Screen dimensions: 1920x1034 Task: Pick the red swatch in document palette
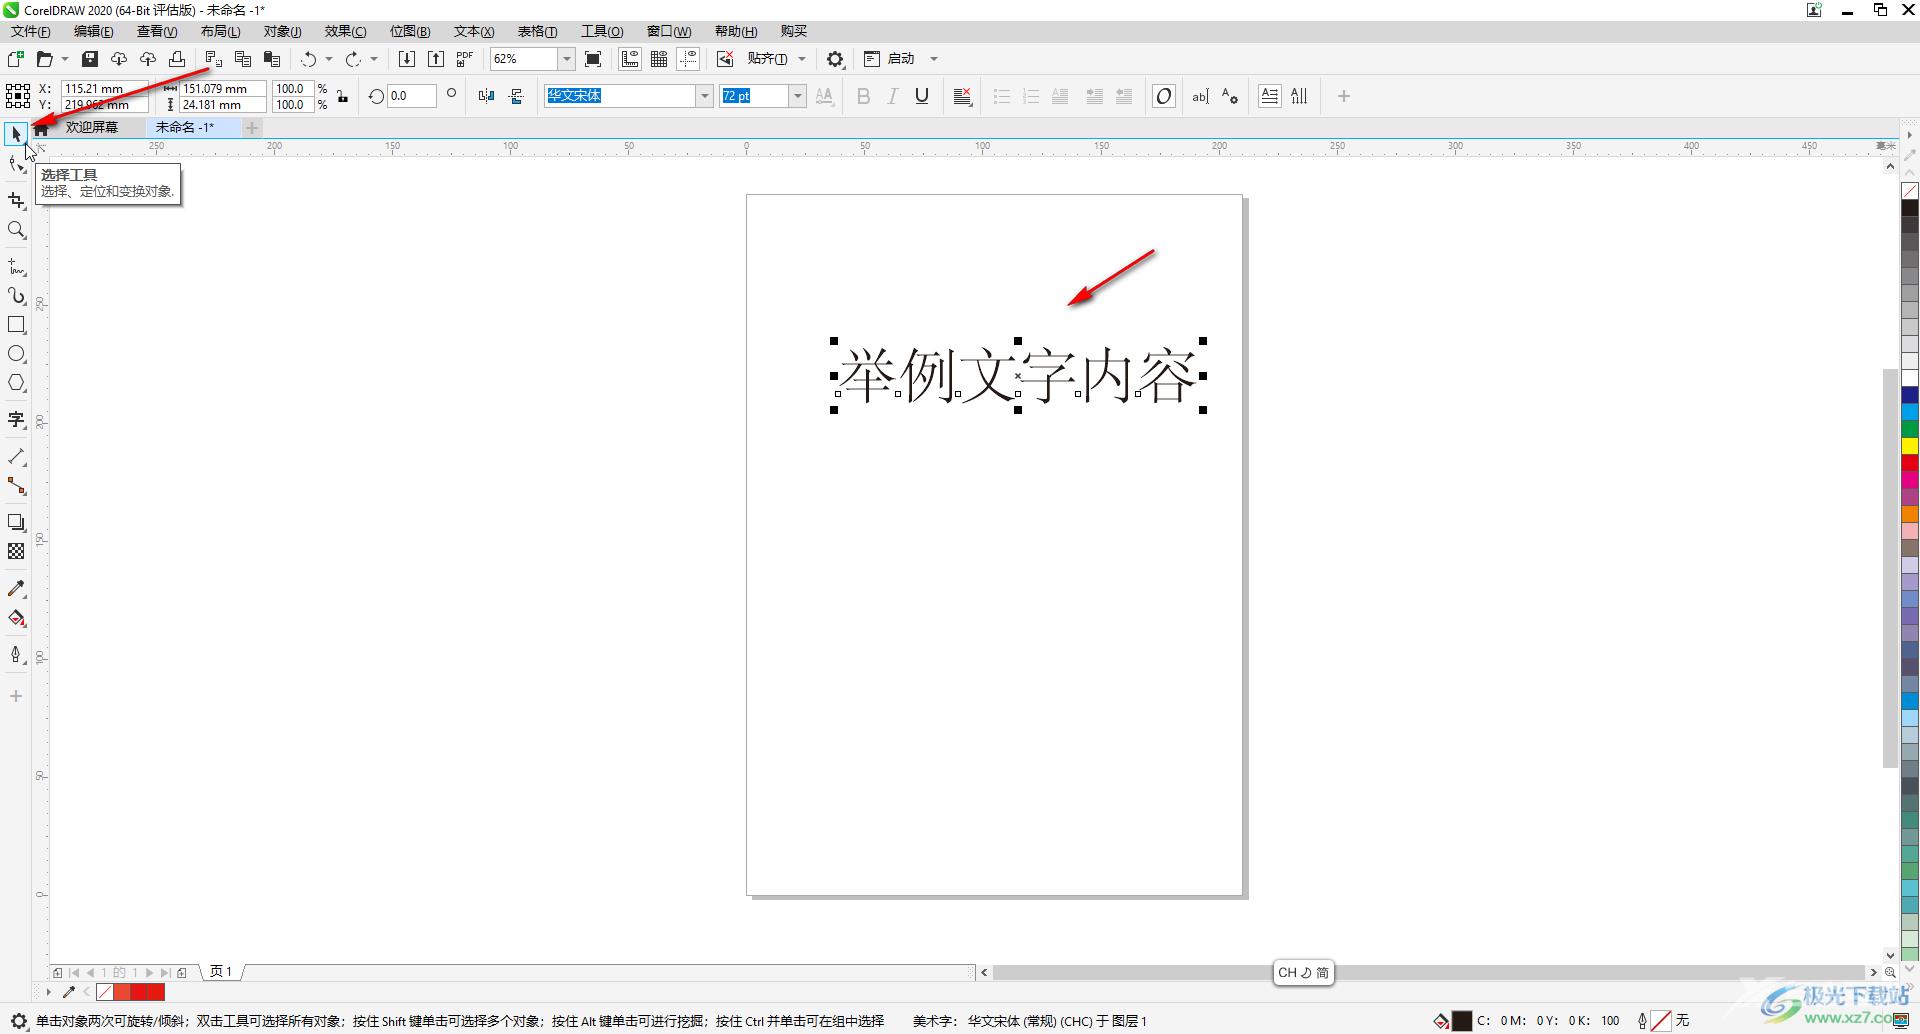[x=139, y=992]
